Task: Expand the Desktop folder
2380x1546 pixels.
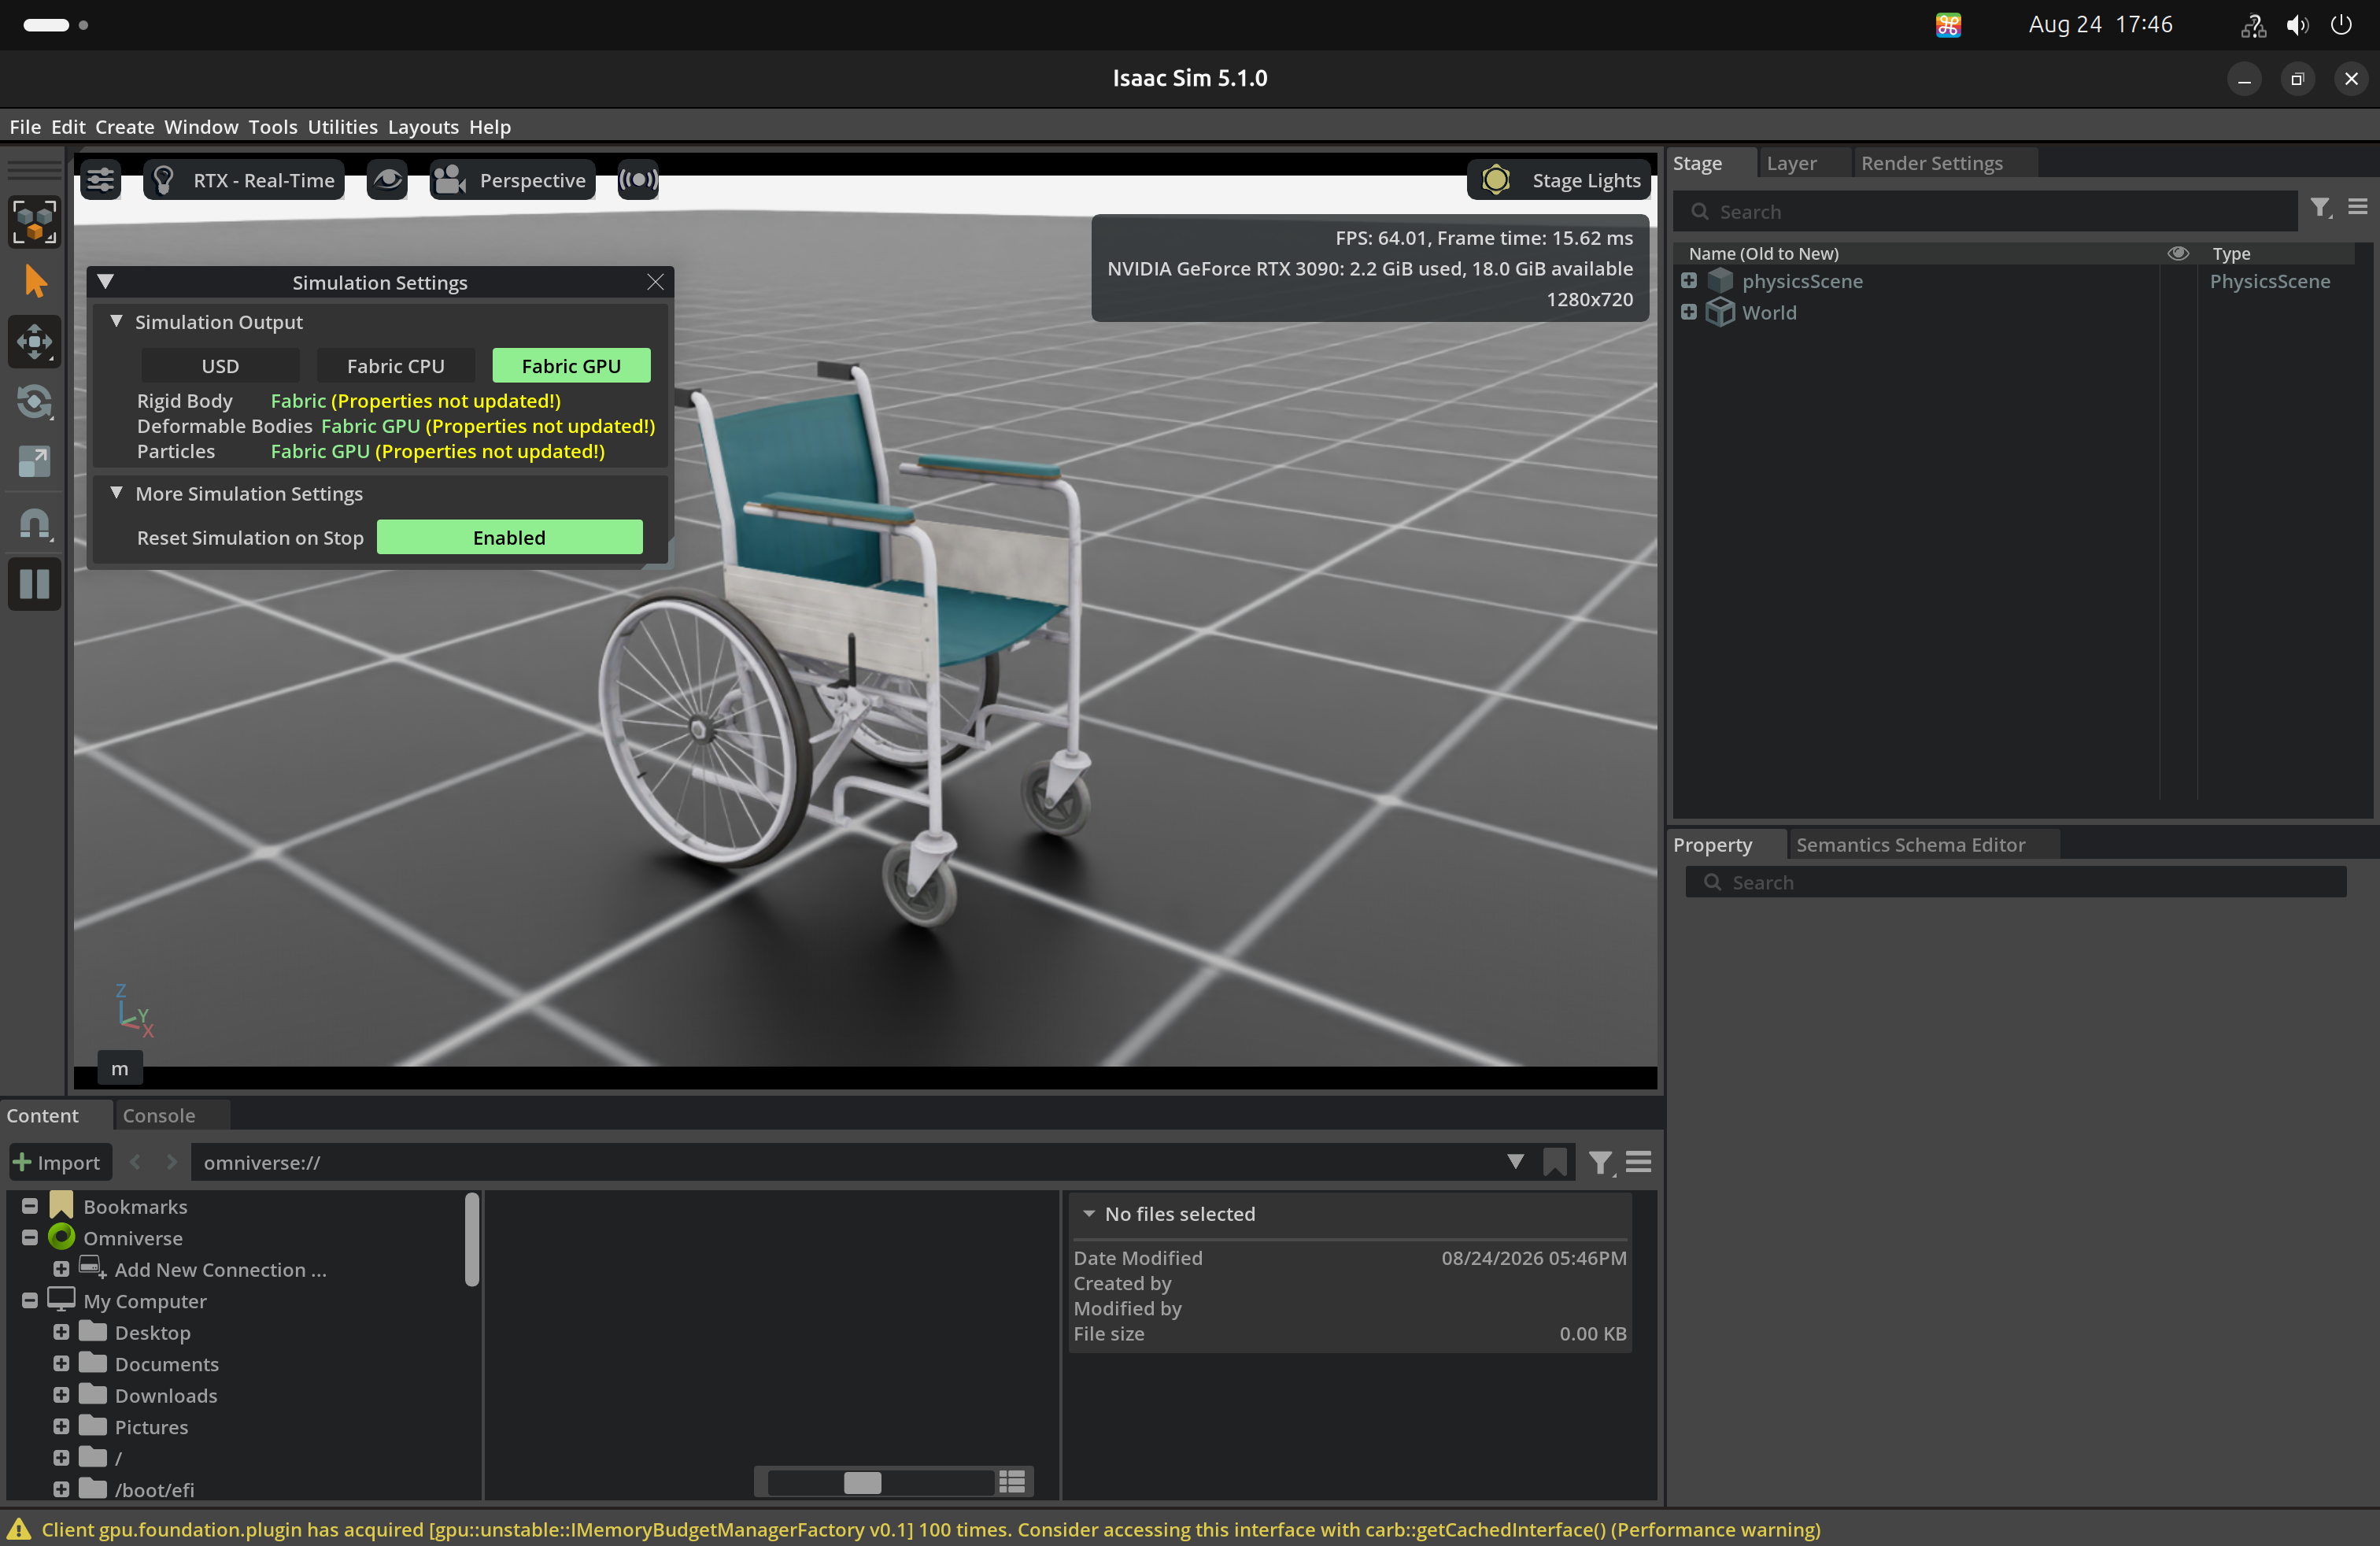Action: tap(61, 1332)
